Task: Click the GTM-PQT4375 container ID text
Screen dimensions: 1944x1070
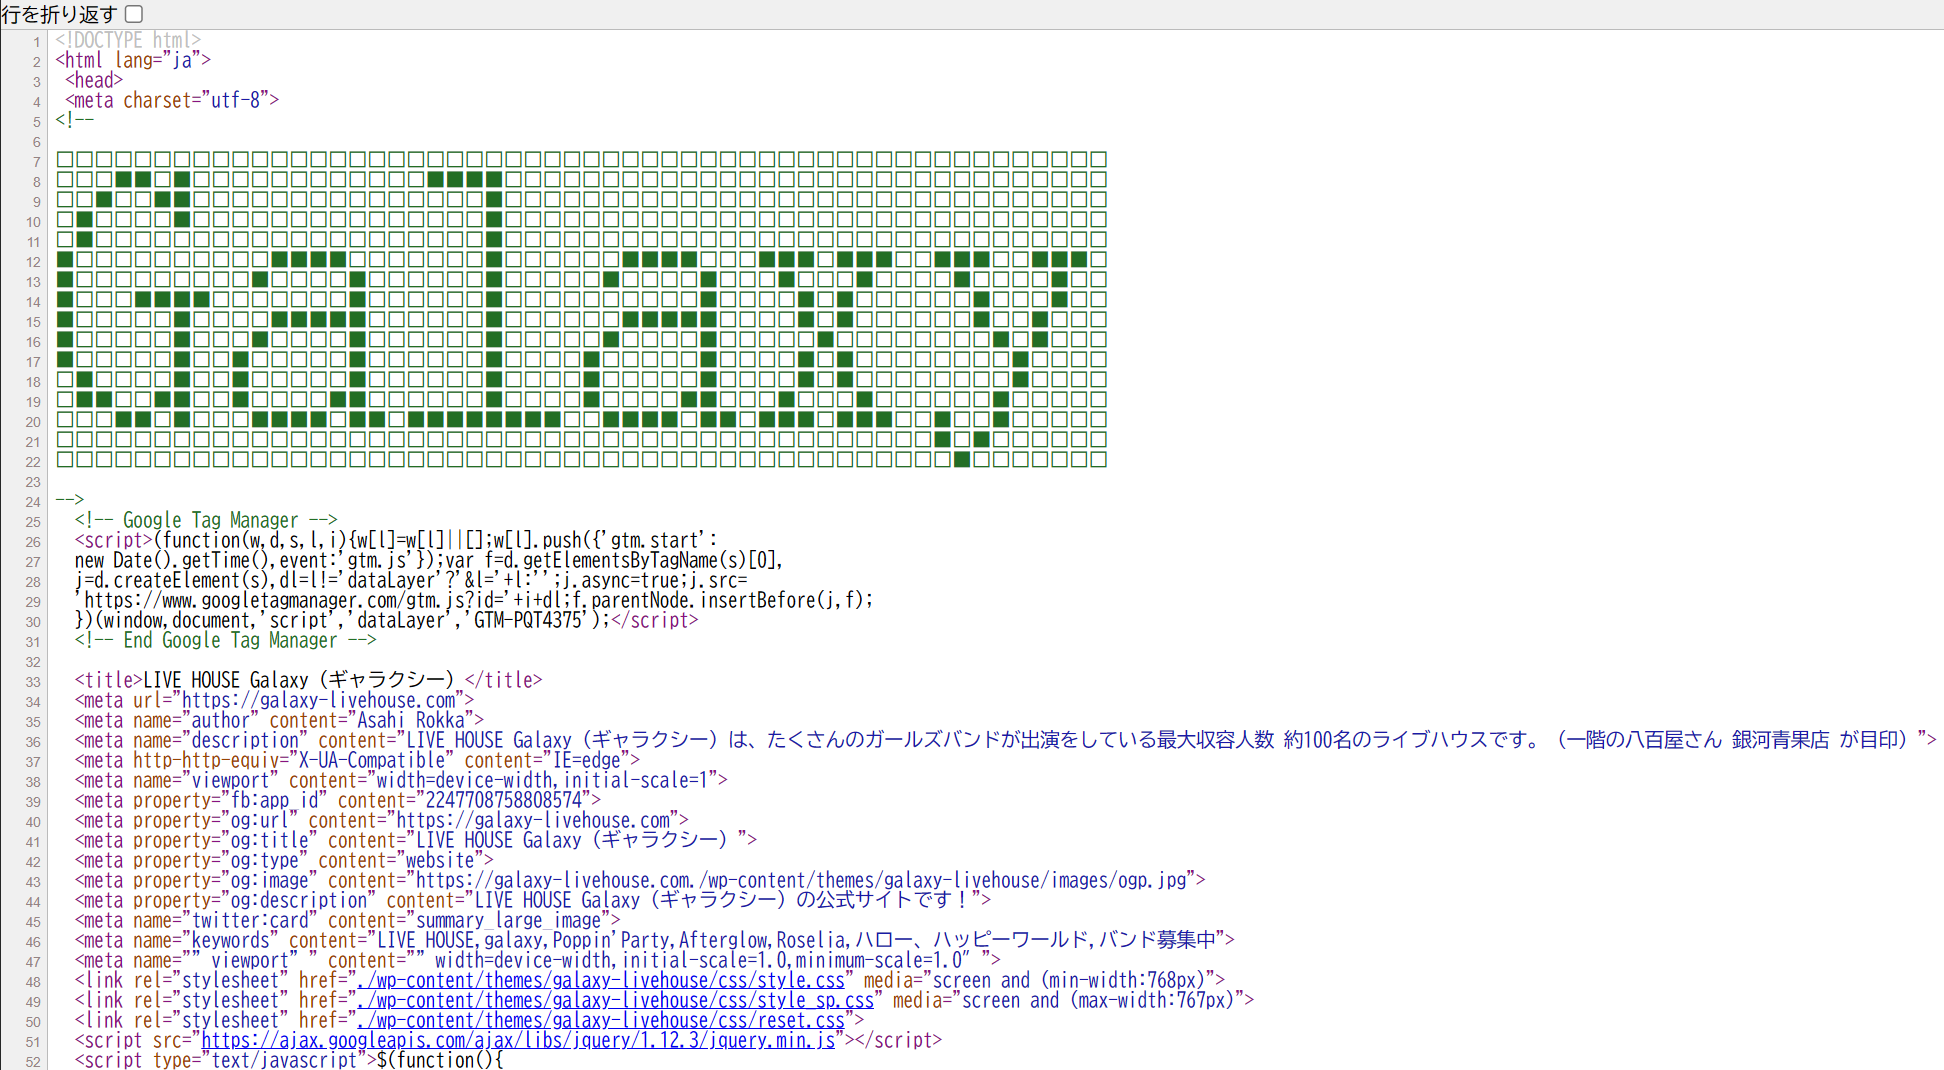Action: (528, 621)
